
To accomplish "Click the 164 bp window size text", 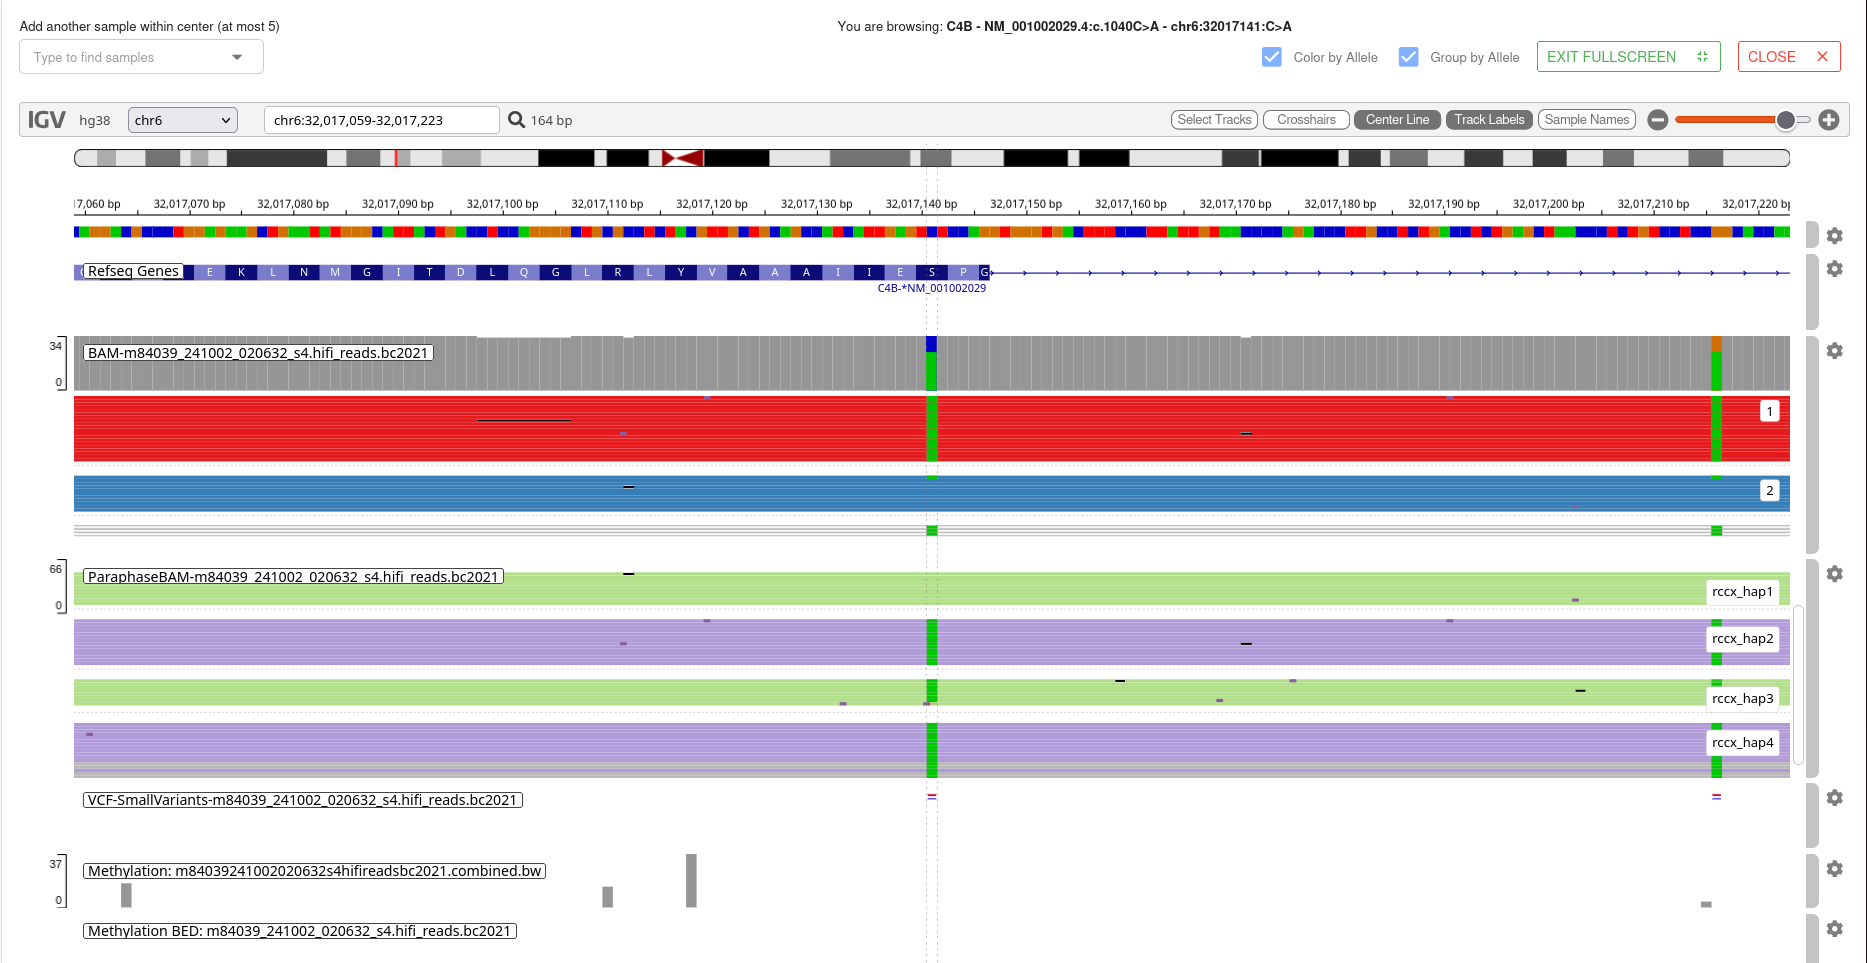I will coord(551,120).
